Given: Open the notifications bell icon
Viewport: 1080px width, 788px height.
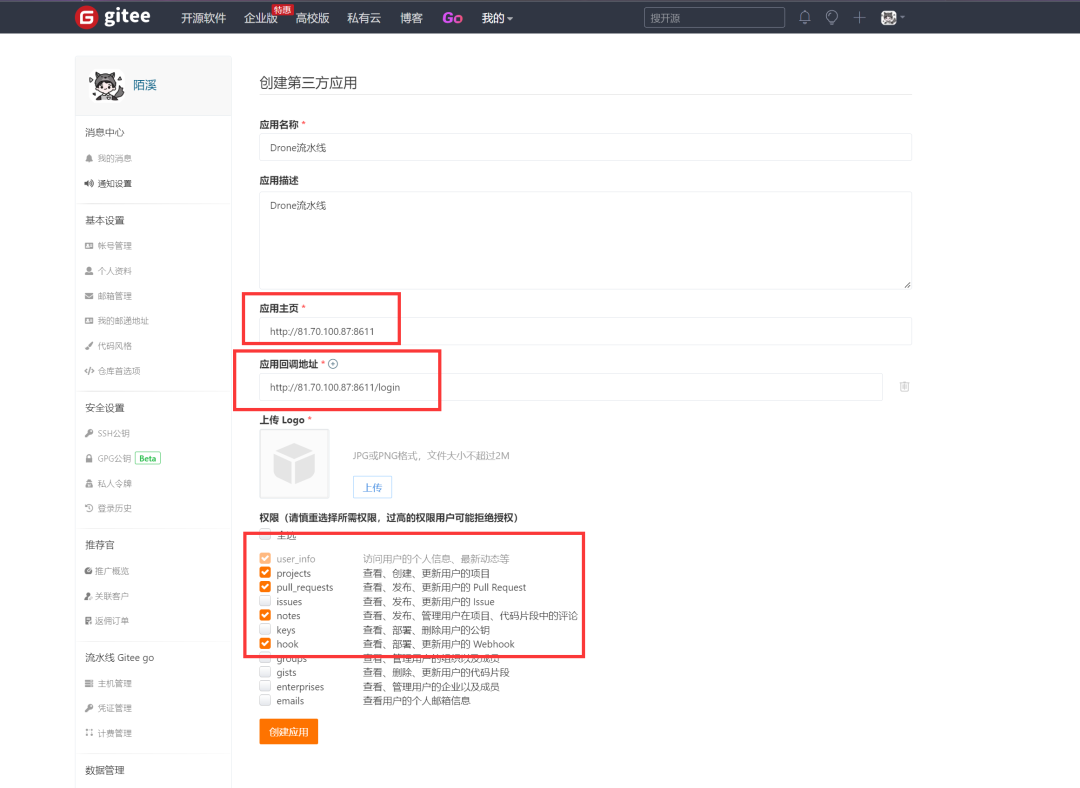Looking at the screenshot, I should [804, 18].
